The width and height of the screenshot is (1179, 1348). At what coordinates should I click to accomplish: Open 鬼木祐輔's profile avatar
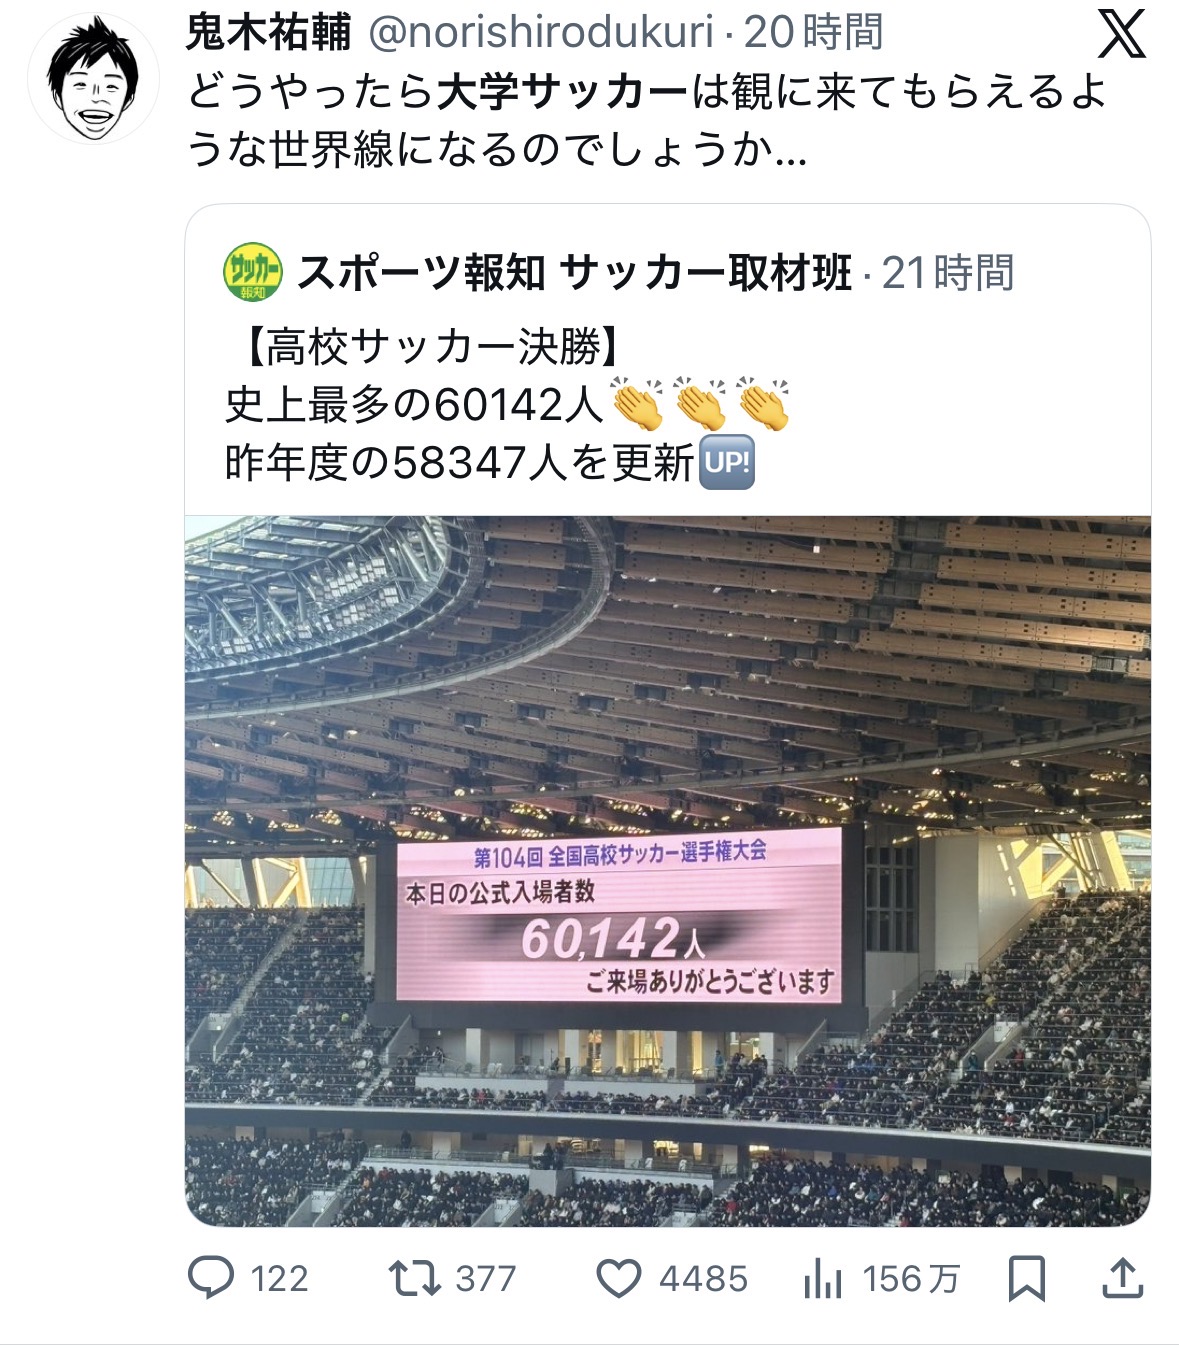coord(93,80)
